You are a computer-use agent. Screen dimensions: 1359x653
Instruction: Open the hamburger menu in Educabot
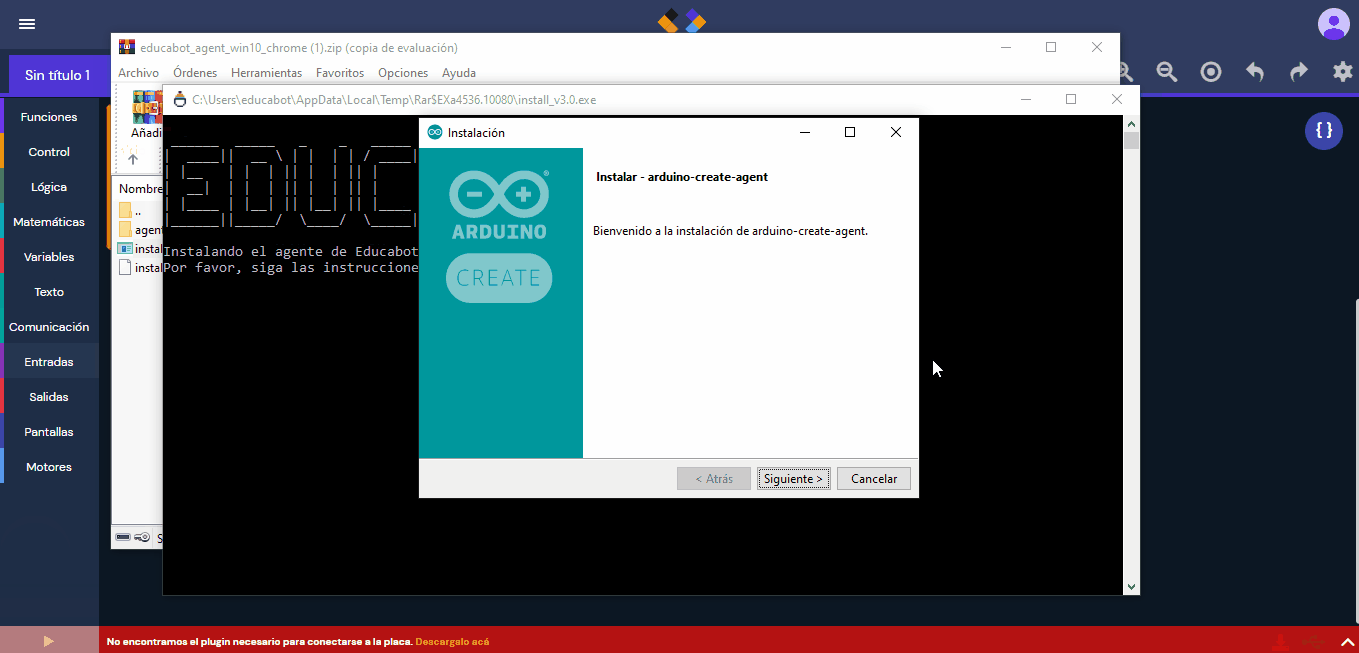click(27, 24)
